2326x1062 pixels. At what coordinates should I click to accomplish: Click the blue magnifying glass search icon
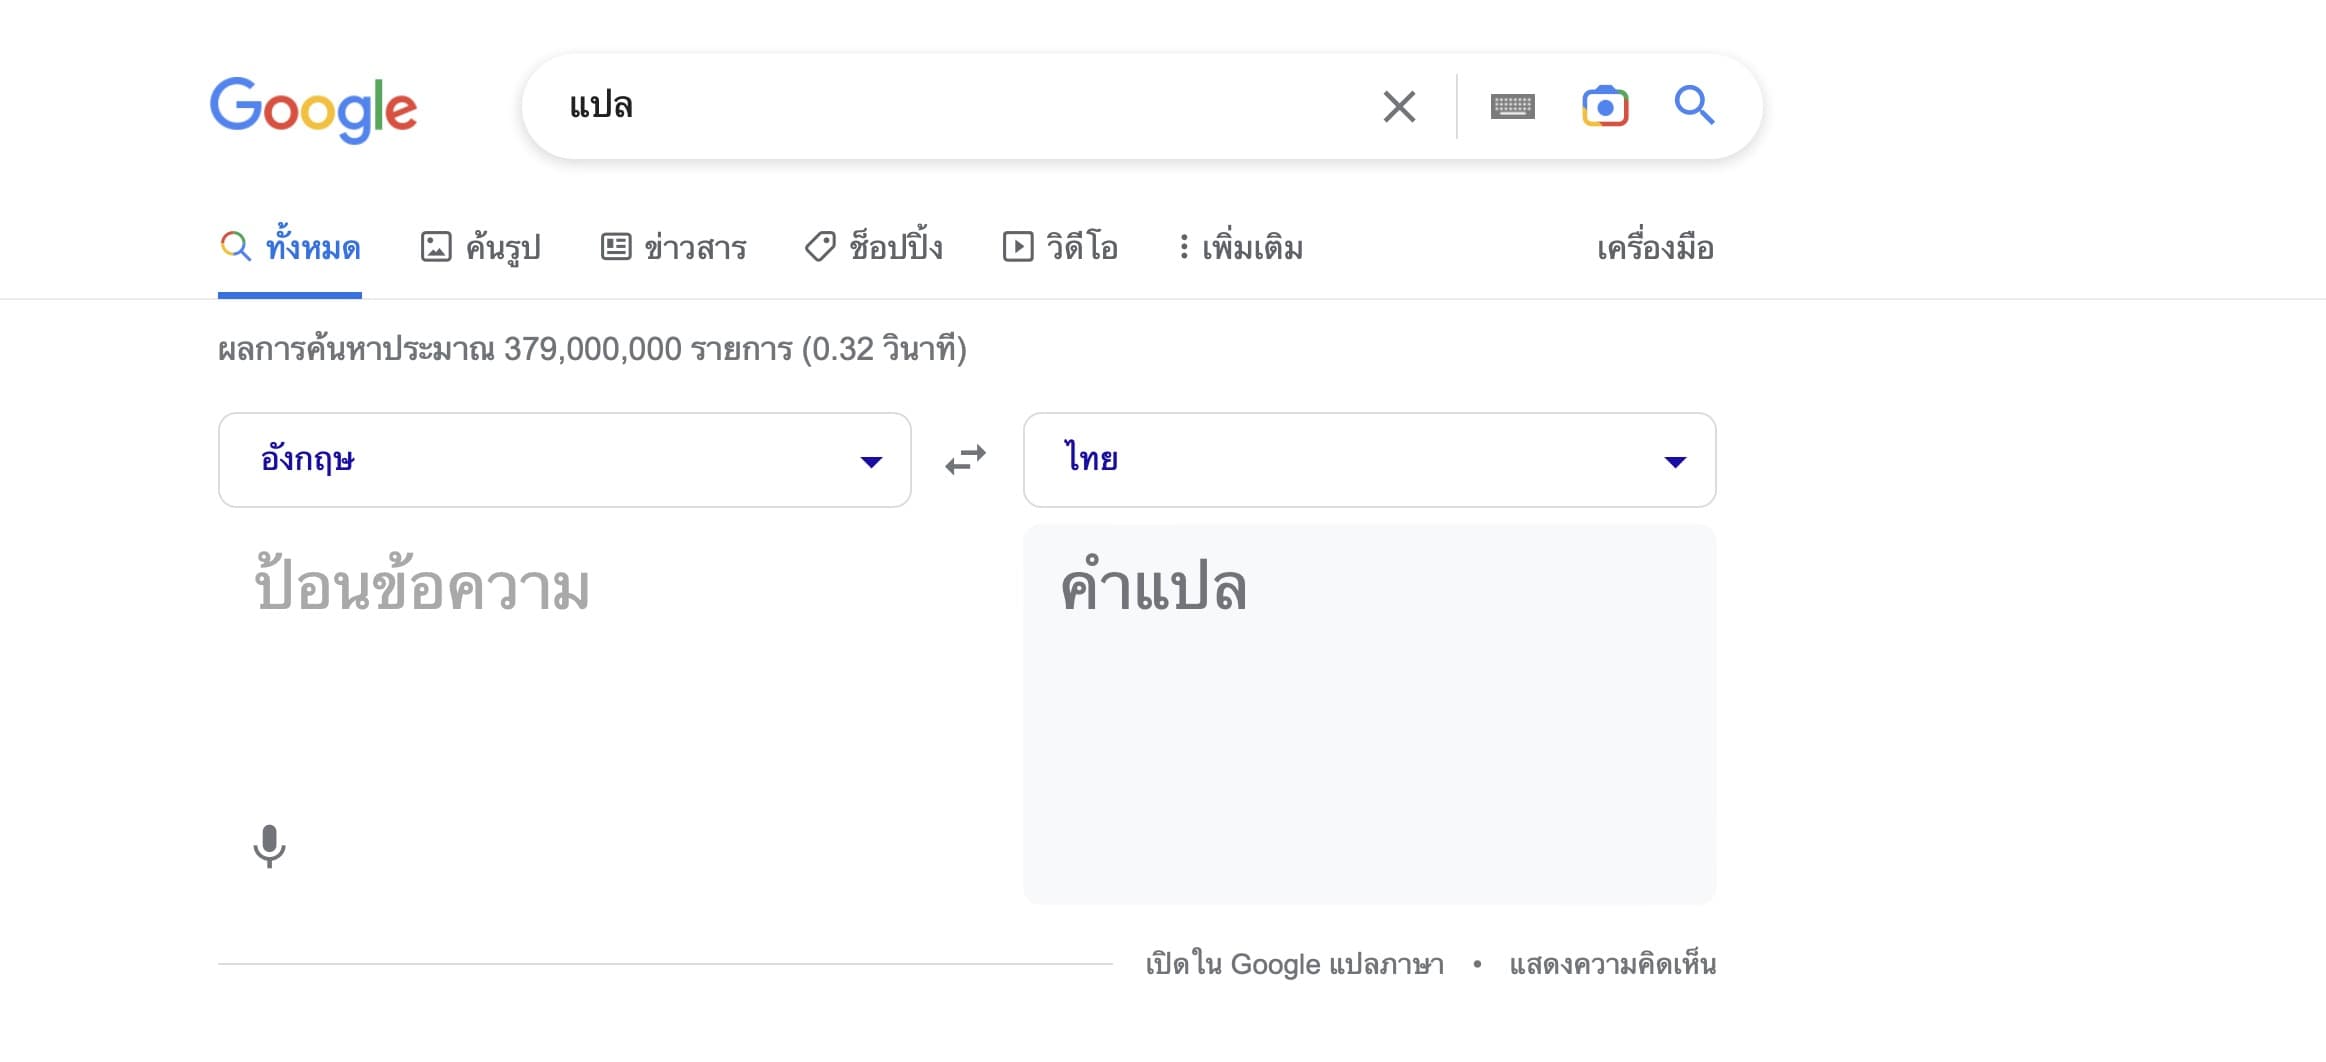click(1694, 105)
